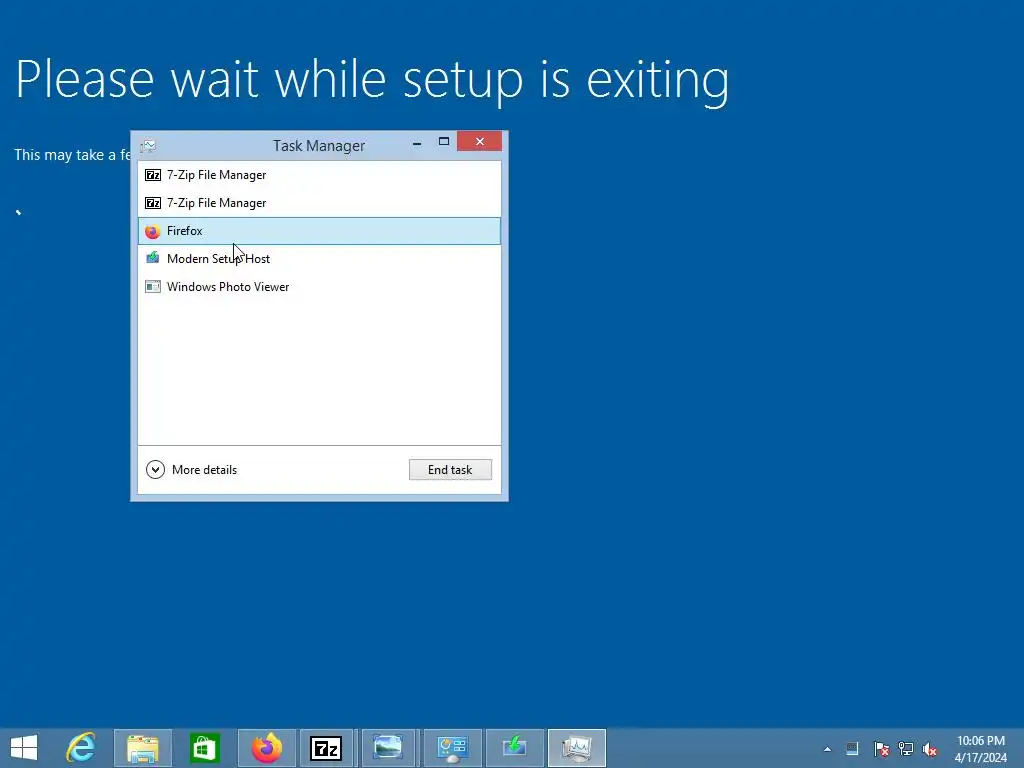The image size is (1024, 768).
Task: Maximize the Task Manager window
Action: click(444, 142)
